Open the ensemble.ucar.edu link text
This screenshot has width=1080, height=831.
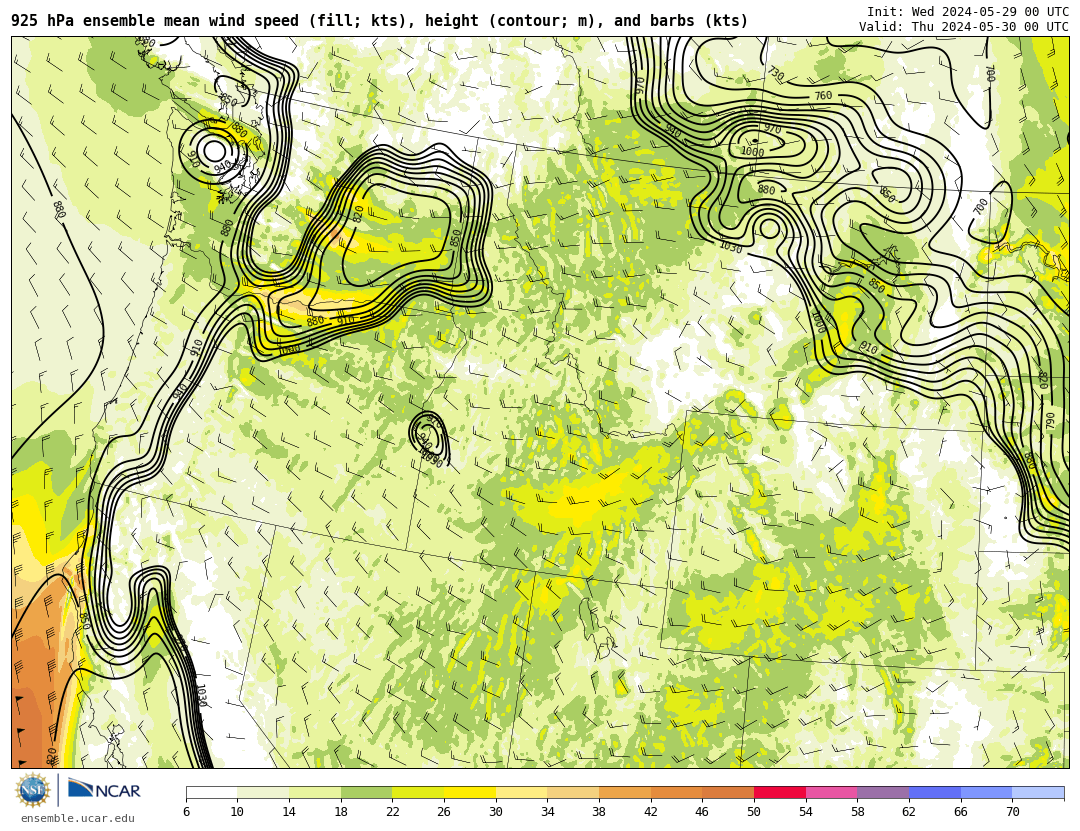(x=78, y=819)
